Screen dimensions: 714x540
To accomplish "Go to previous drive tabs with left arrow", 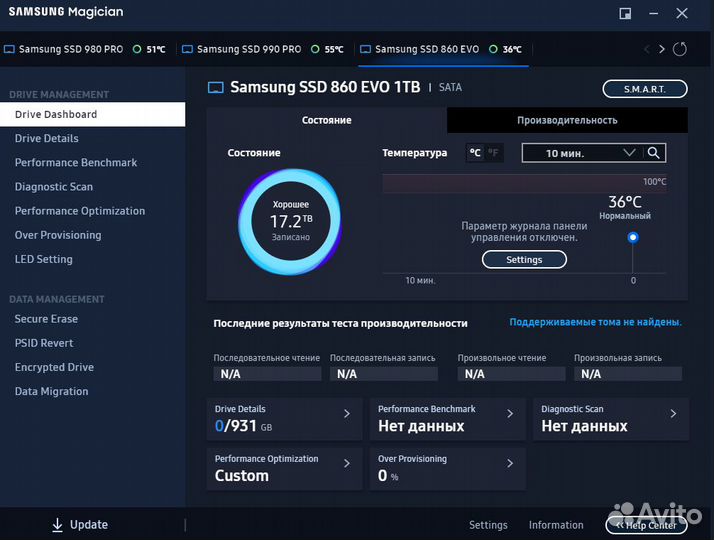I will click(647, 49).
